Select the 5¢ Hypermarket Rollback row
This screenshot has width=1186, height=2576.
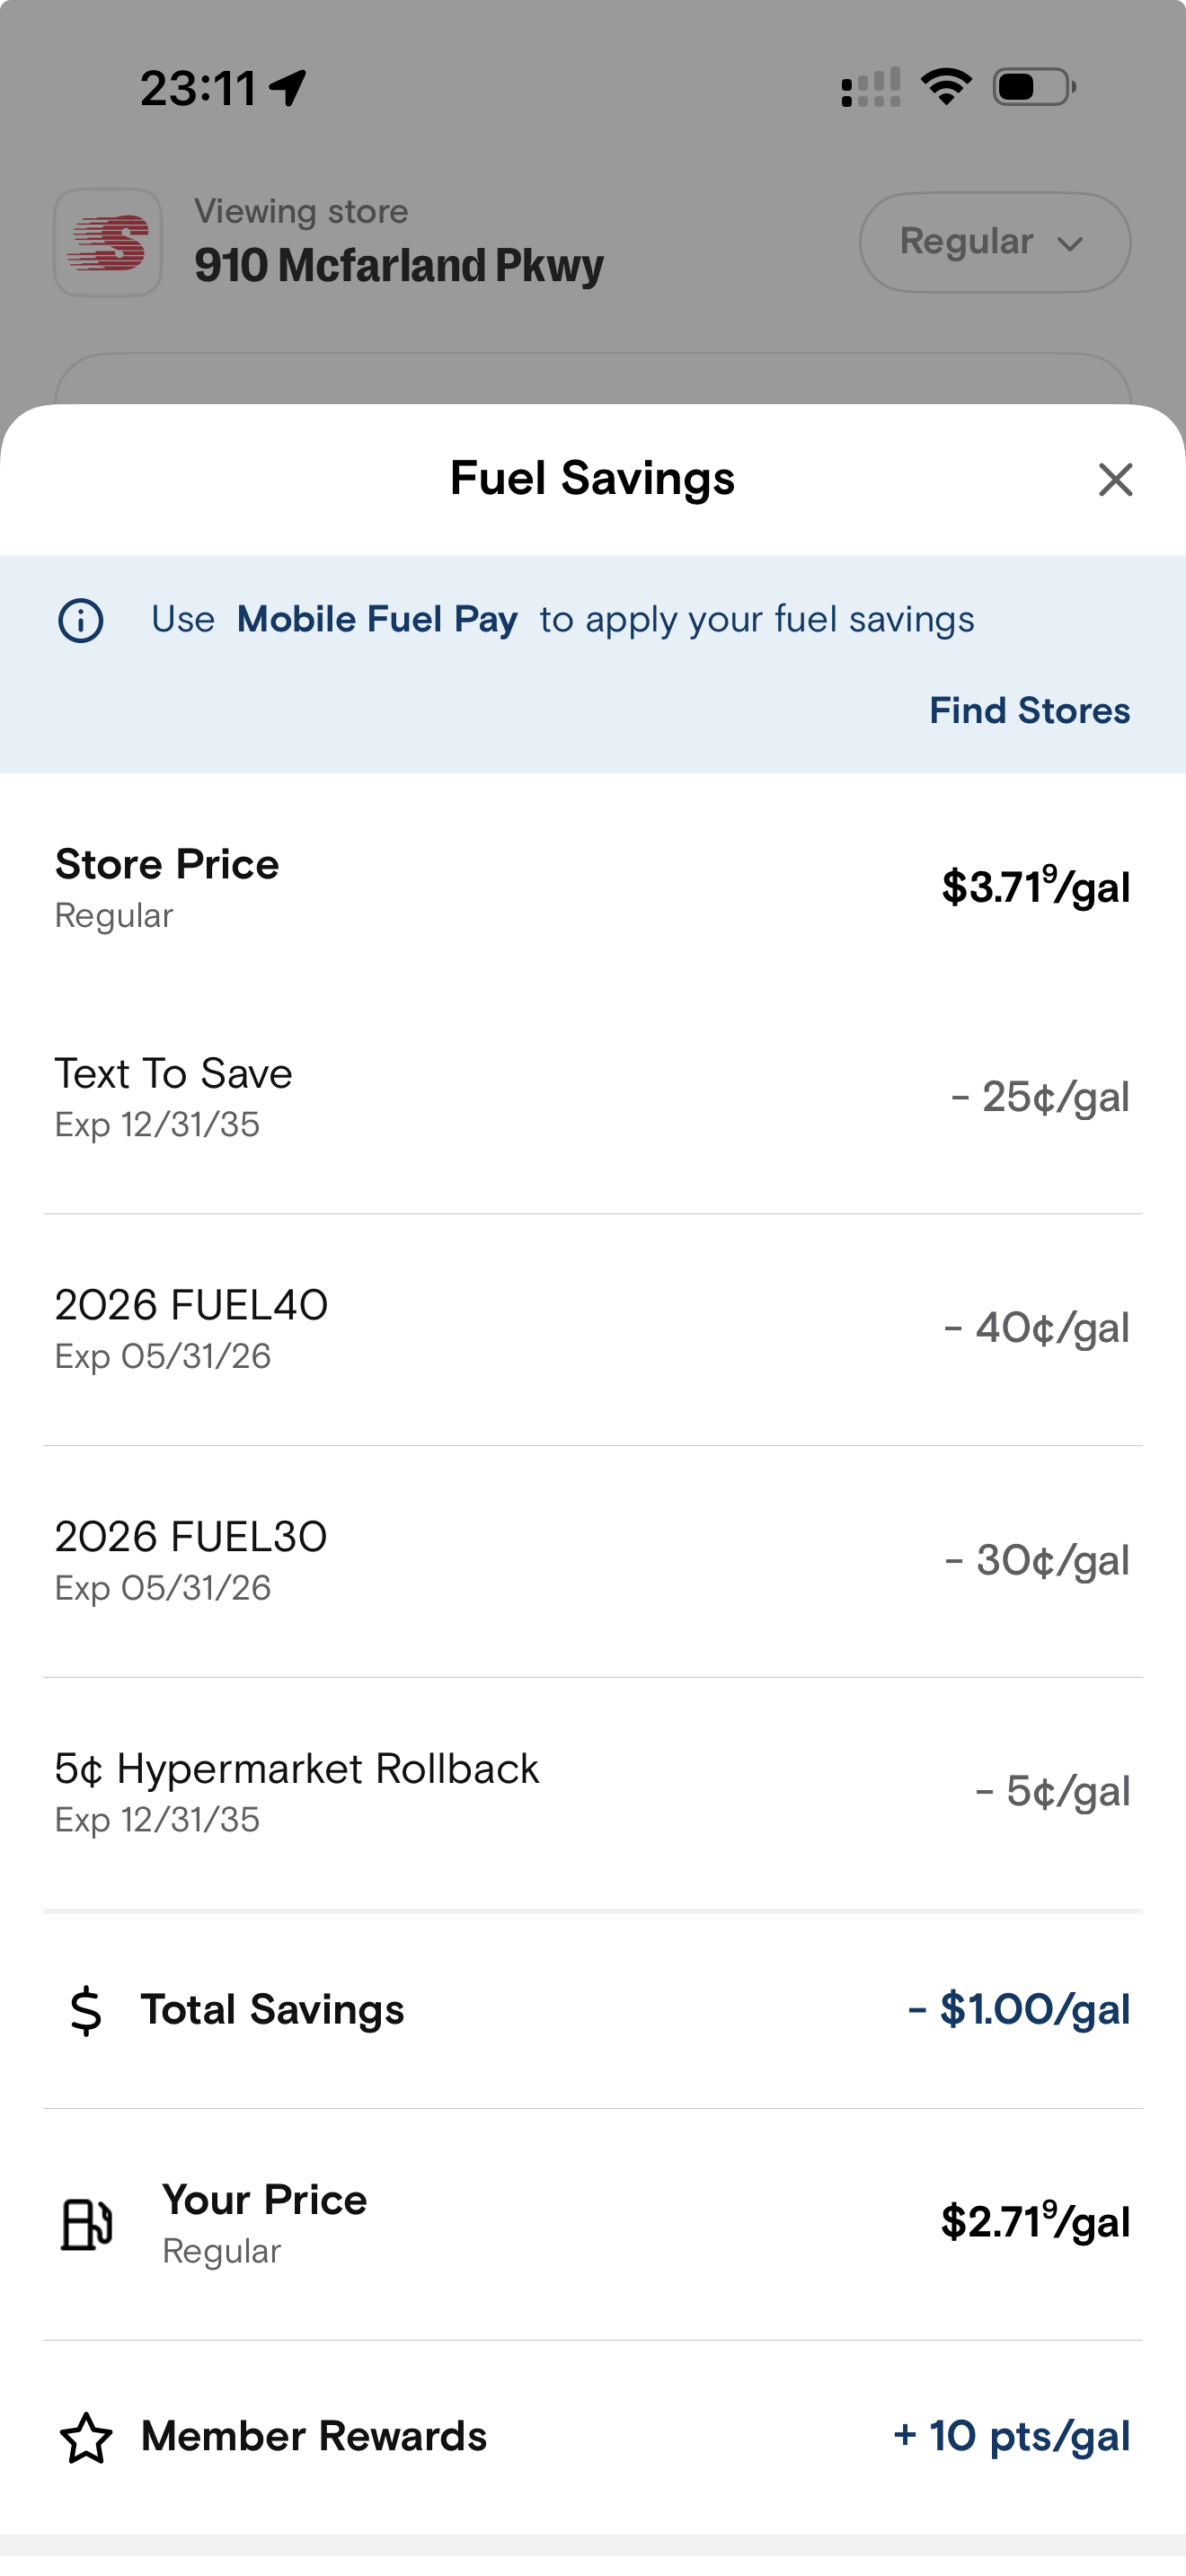592,1793
